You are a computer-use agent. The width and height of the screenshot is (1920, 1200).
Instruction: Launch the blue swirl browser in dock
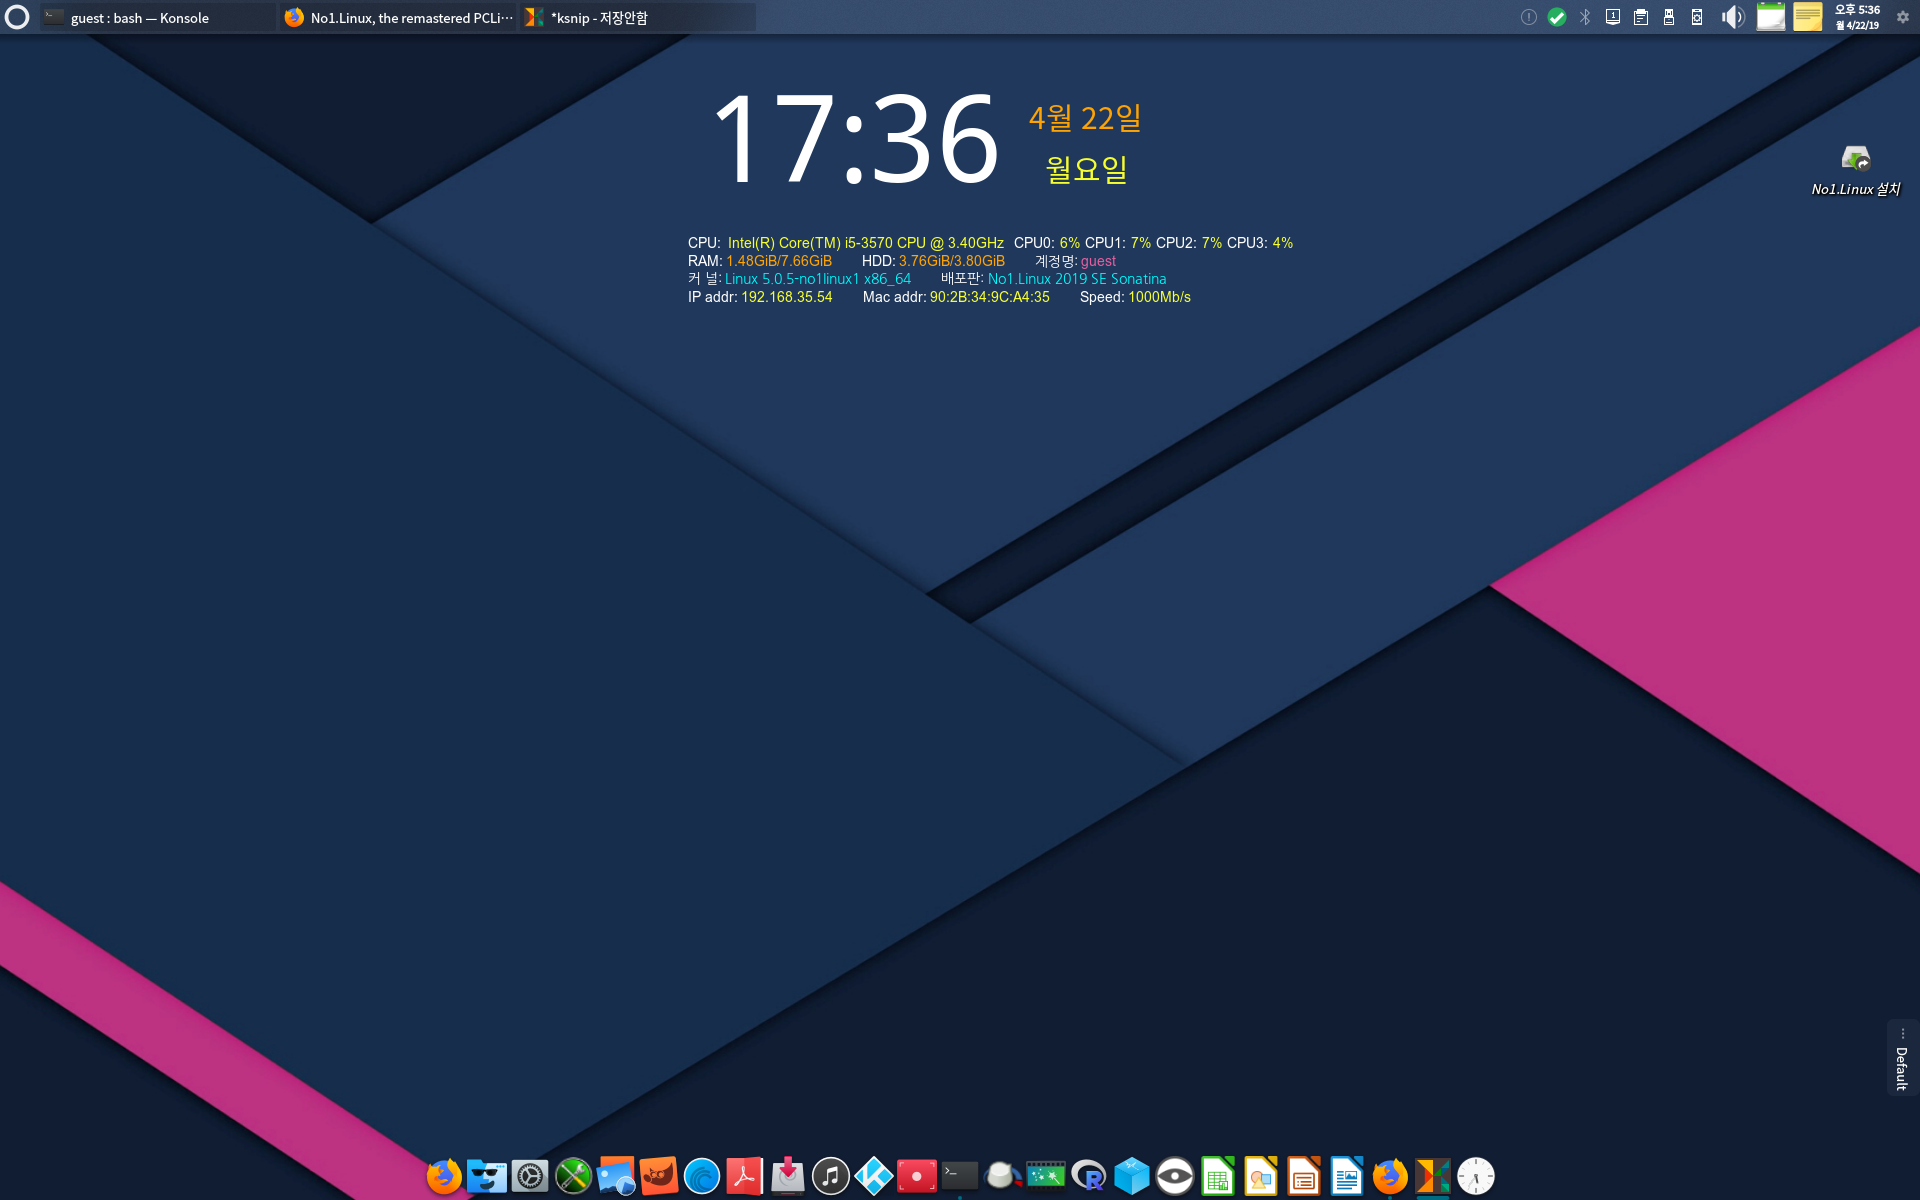pyautogui.click(x=702, y=1176)
